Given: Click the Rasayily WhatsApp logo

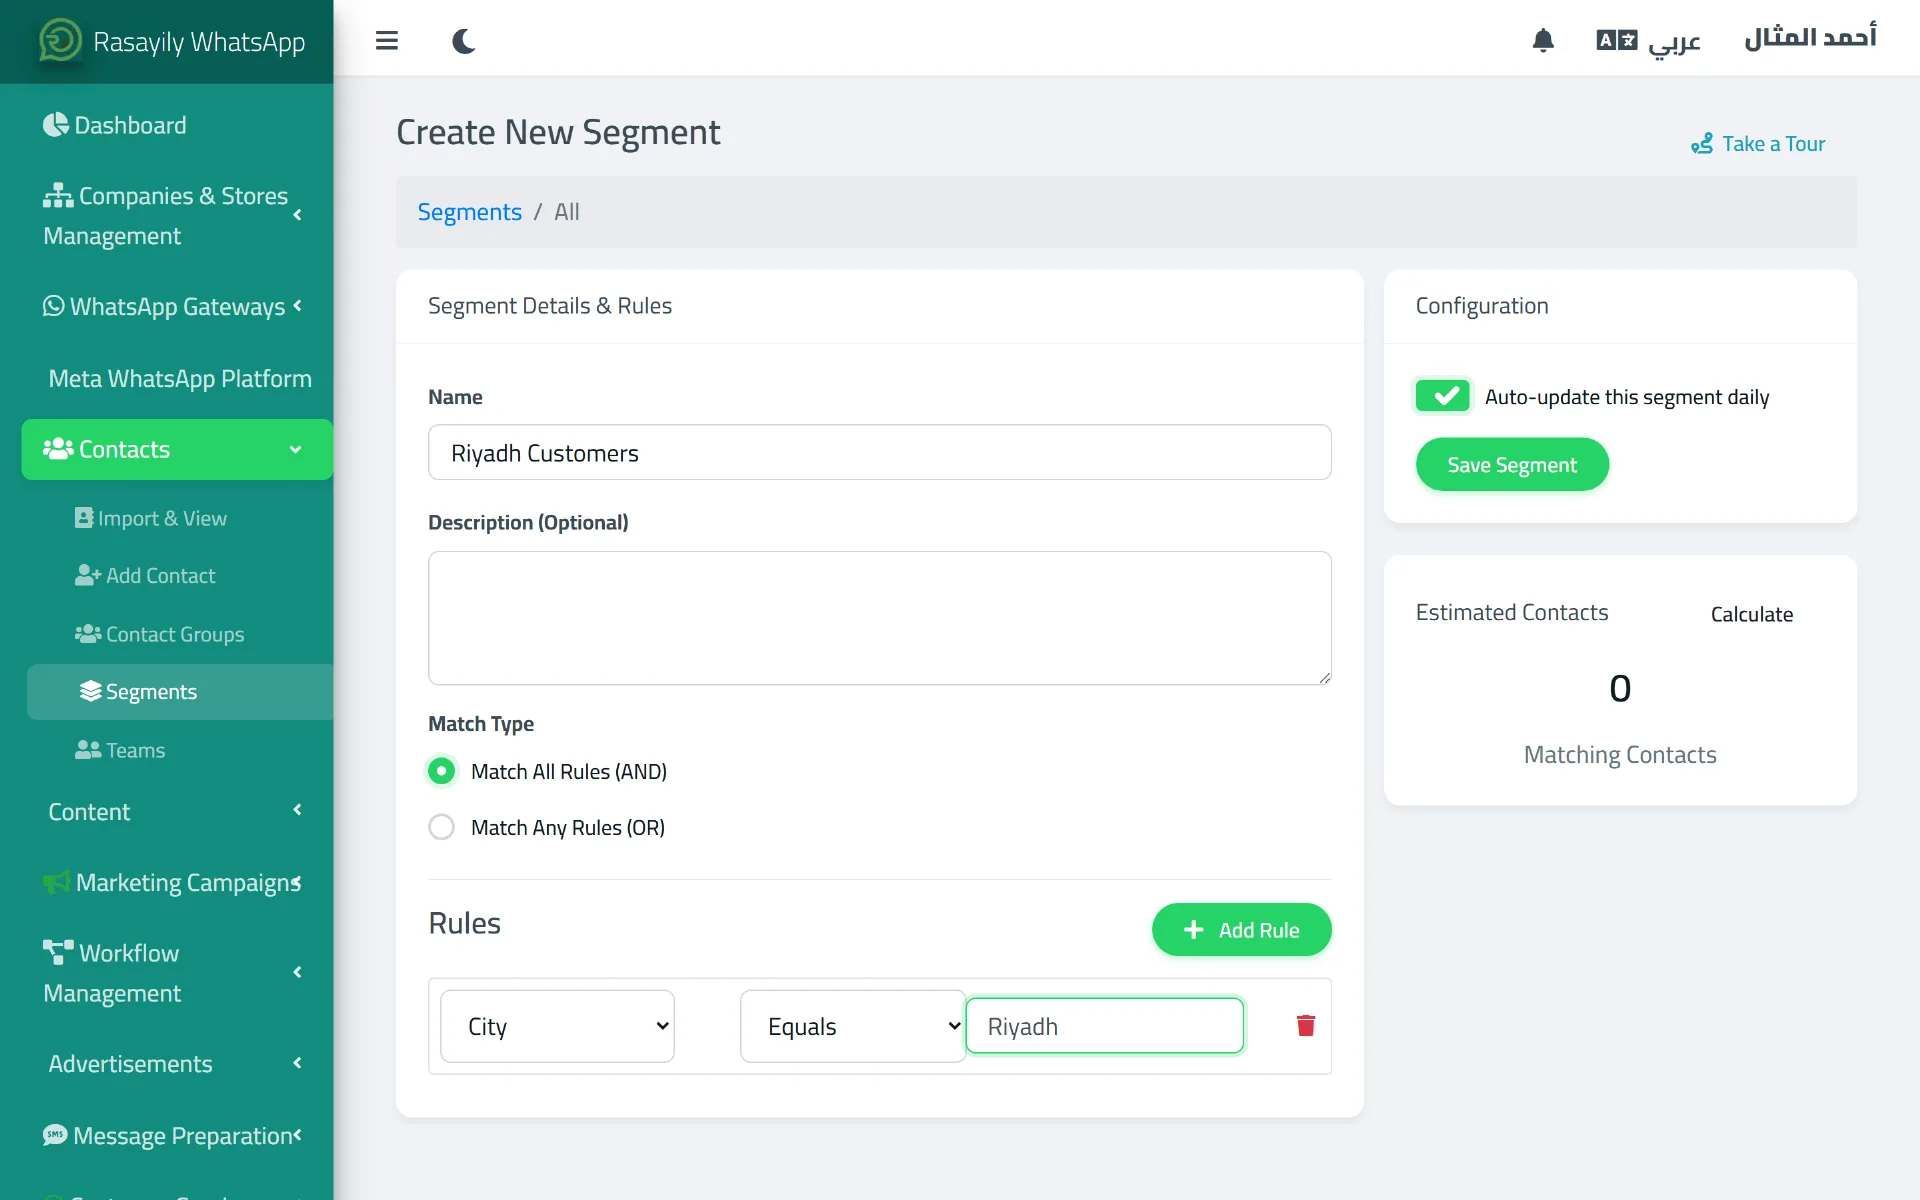Looking at the screenshot, I should click(x=60, y=41).
